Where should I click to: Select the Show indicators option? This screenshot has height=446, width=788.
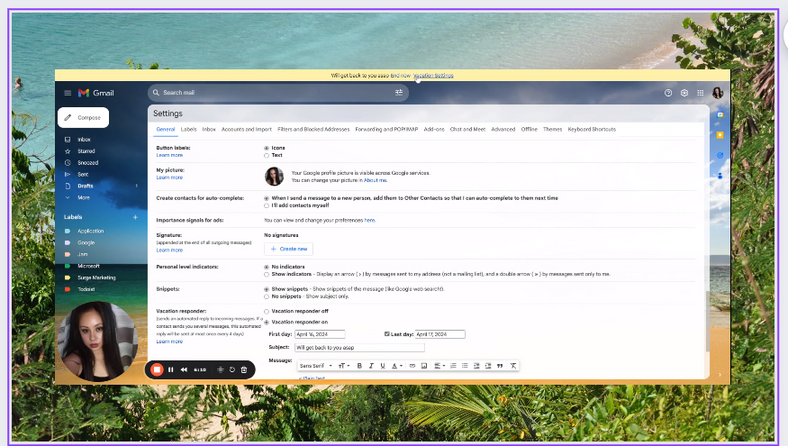click(x=266, y=275)
